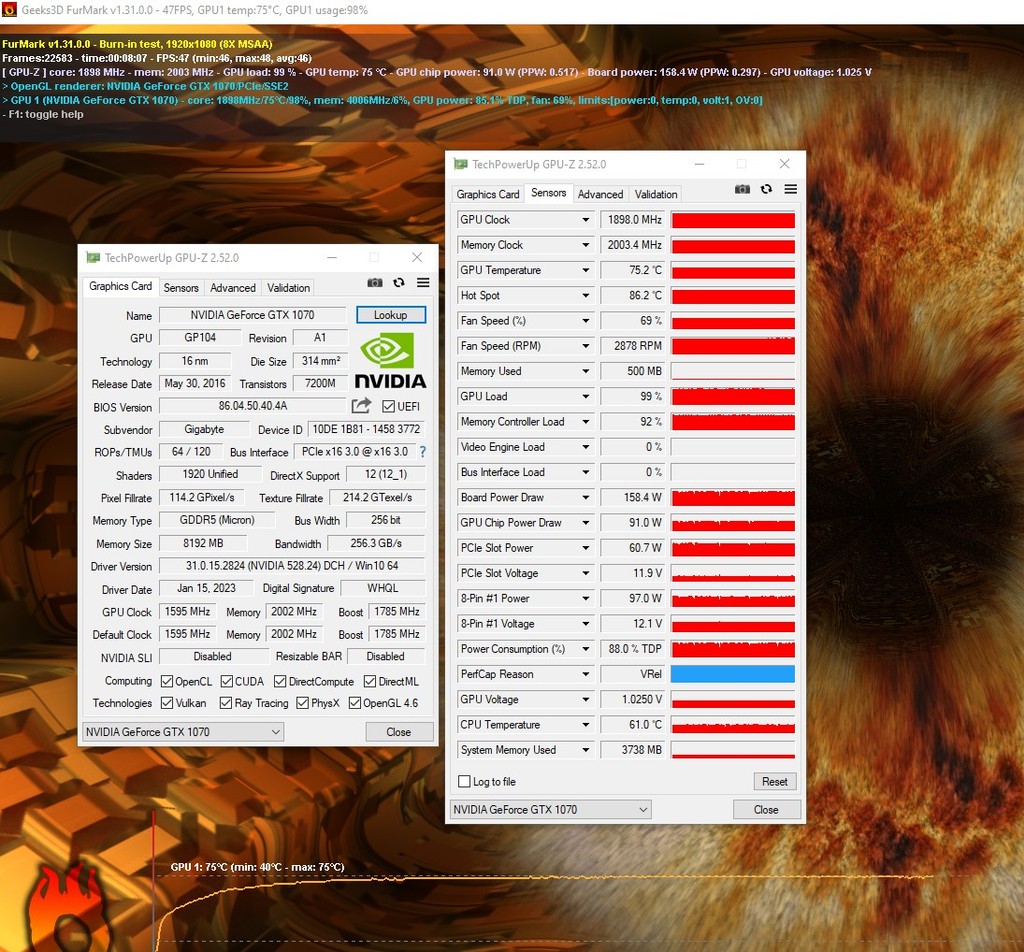Click Device ID value 10DE 1B81 - 1458 3772

point(366,429)
